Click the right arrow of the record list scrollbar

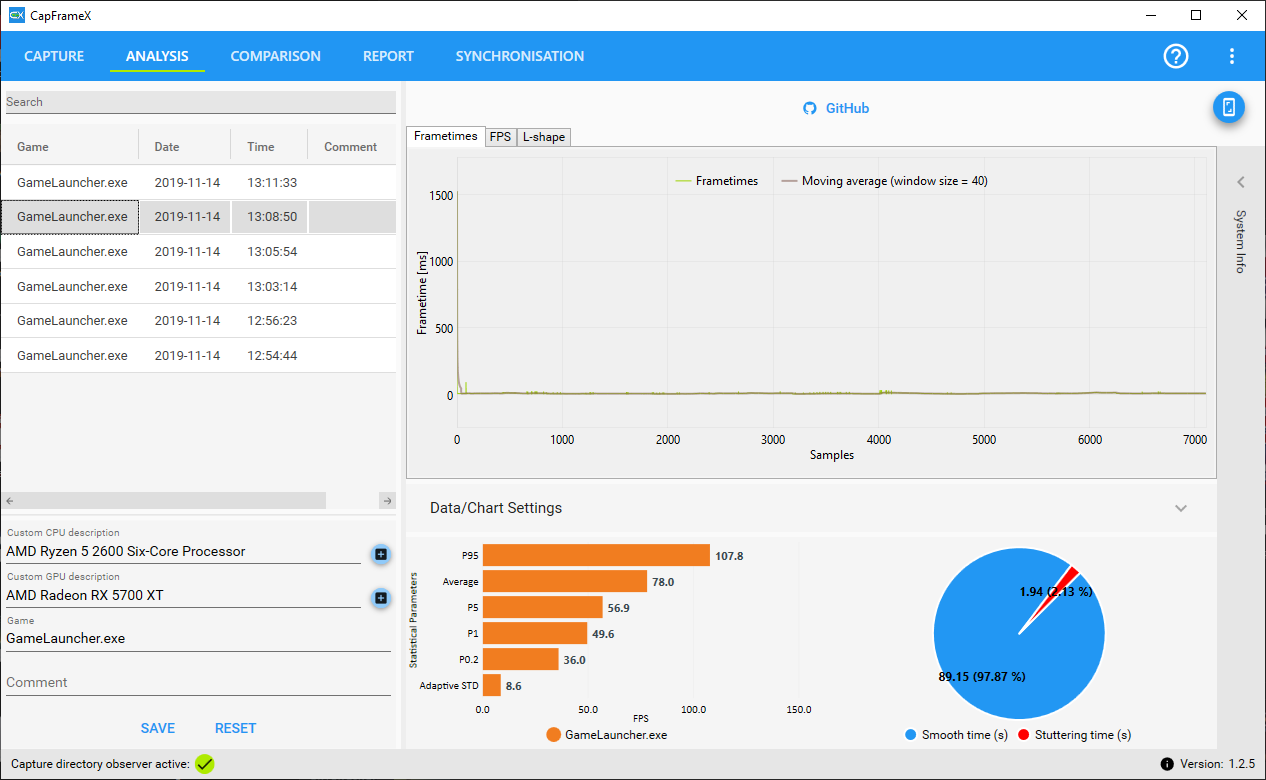click(x=388, y=500)
